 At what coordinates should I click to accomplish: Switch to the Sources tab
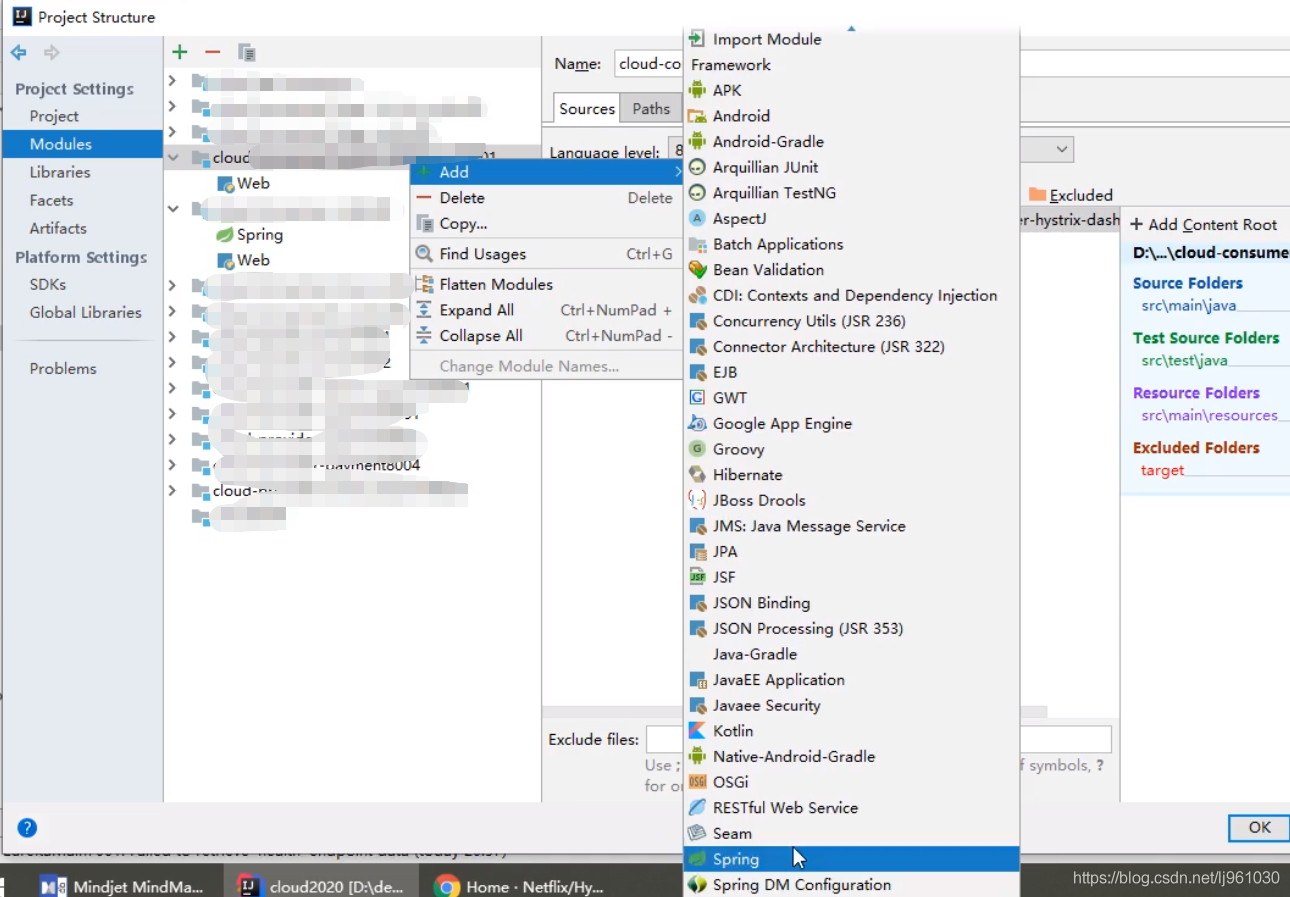[x=587, y=109]
